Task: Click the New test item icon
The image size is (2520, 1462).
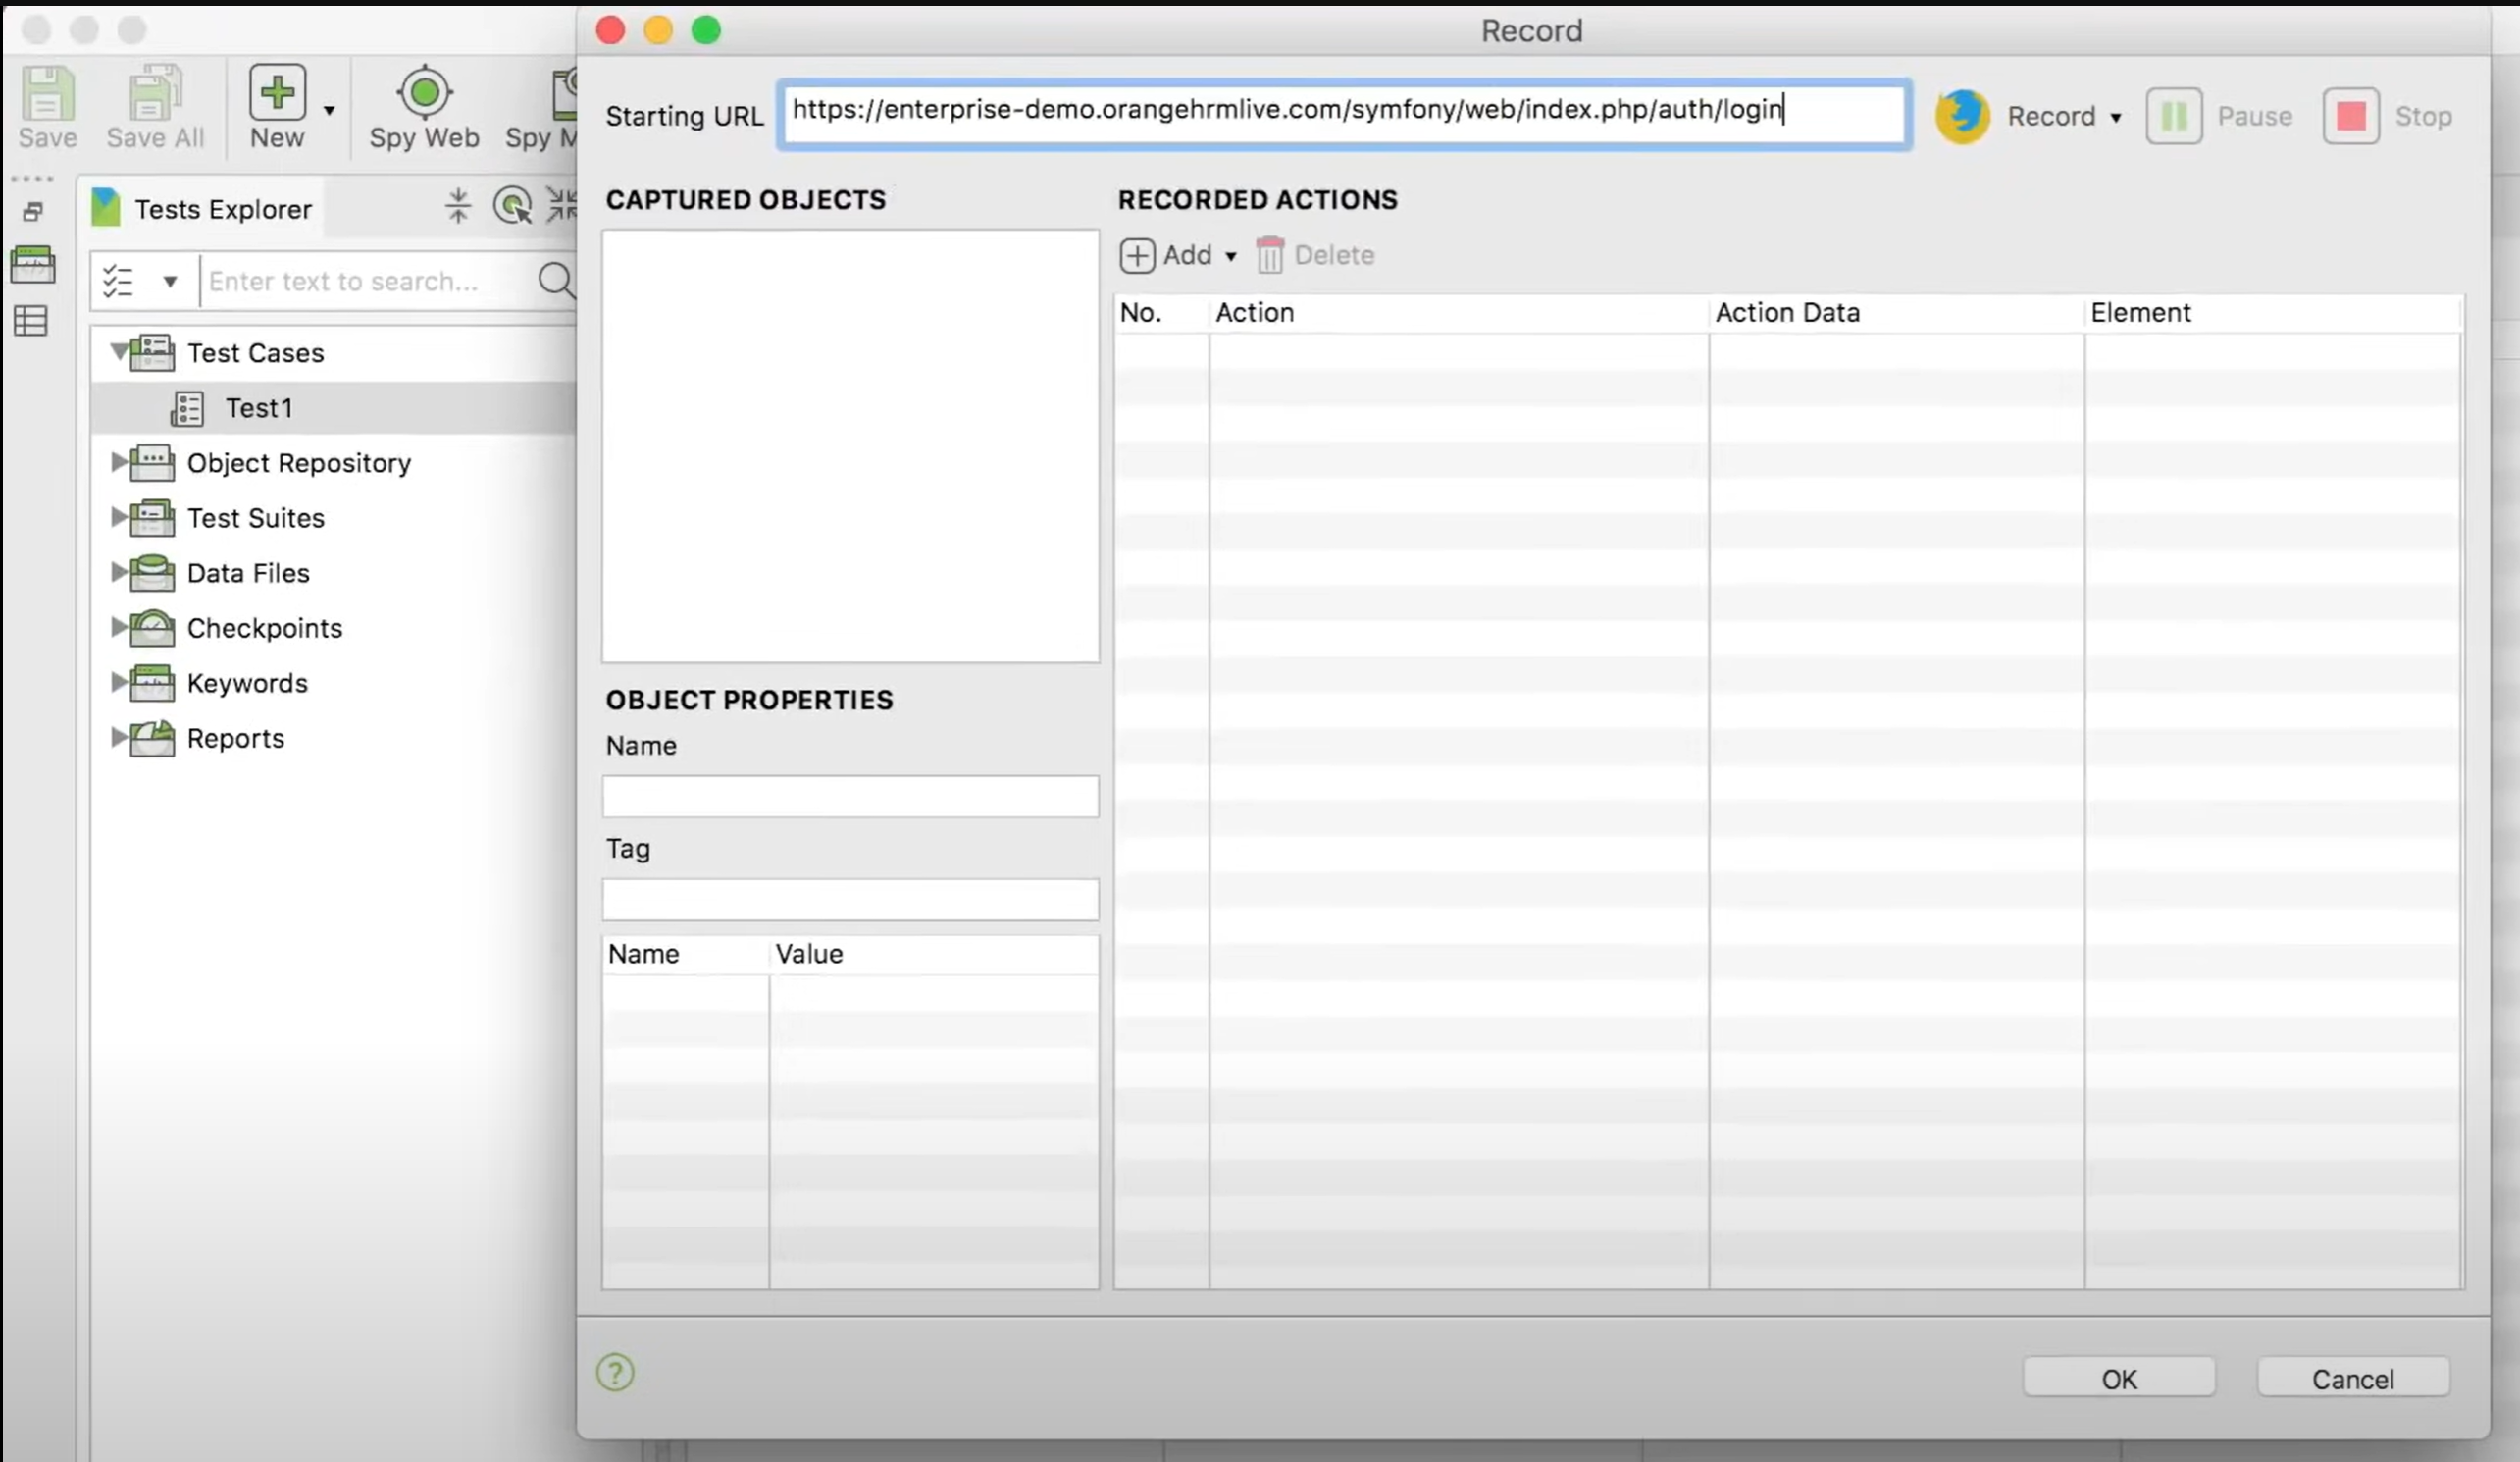Action: click(277, 93)
